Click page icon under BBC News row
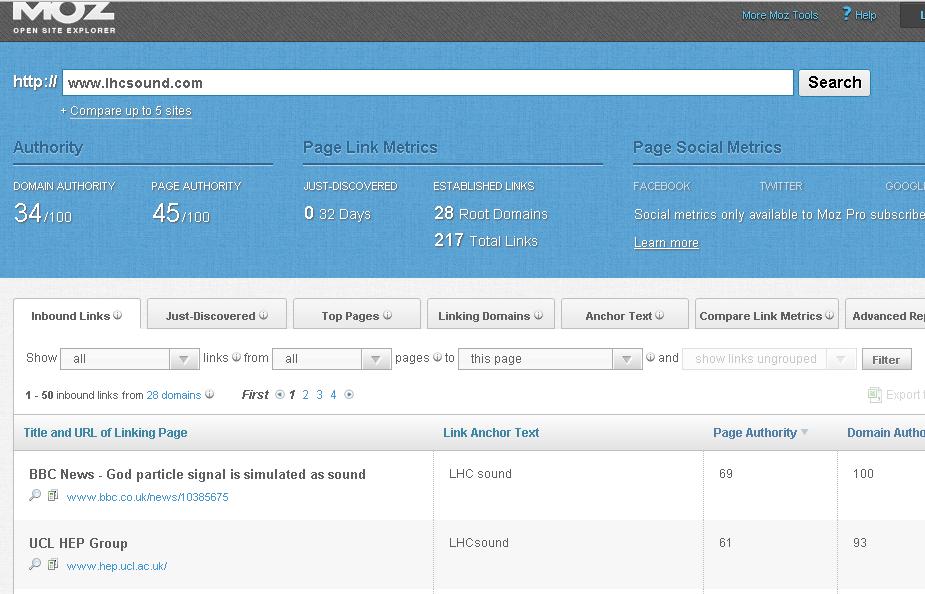 [x=53, y=495]
